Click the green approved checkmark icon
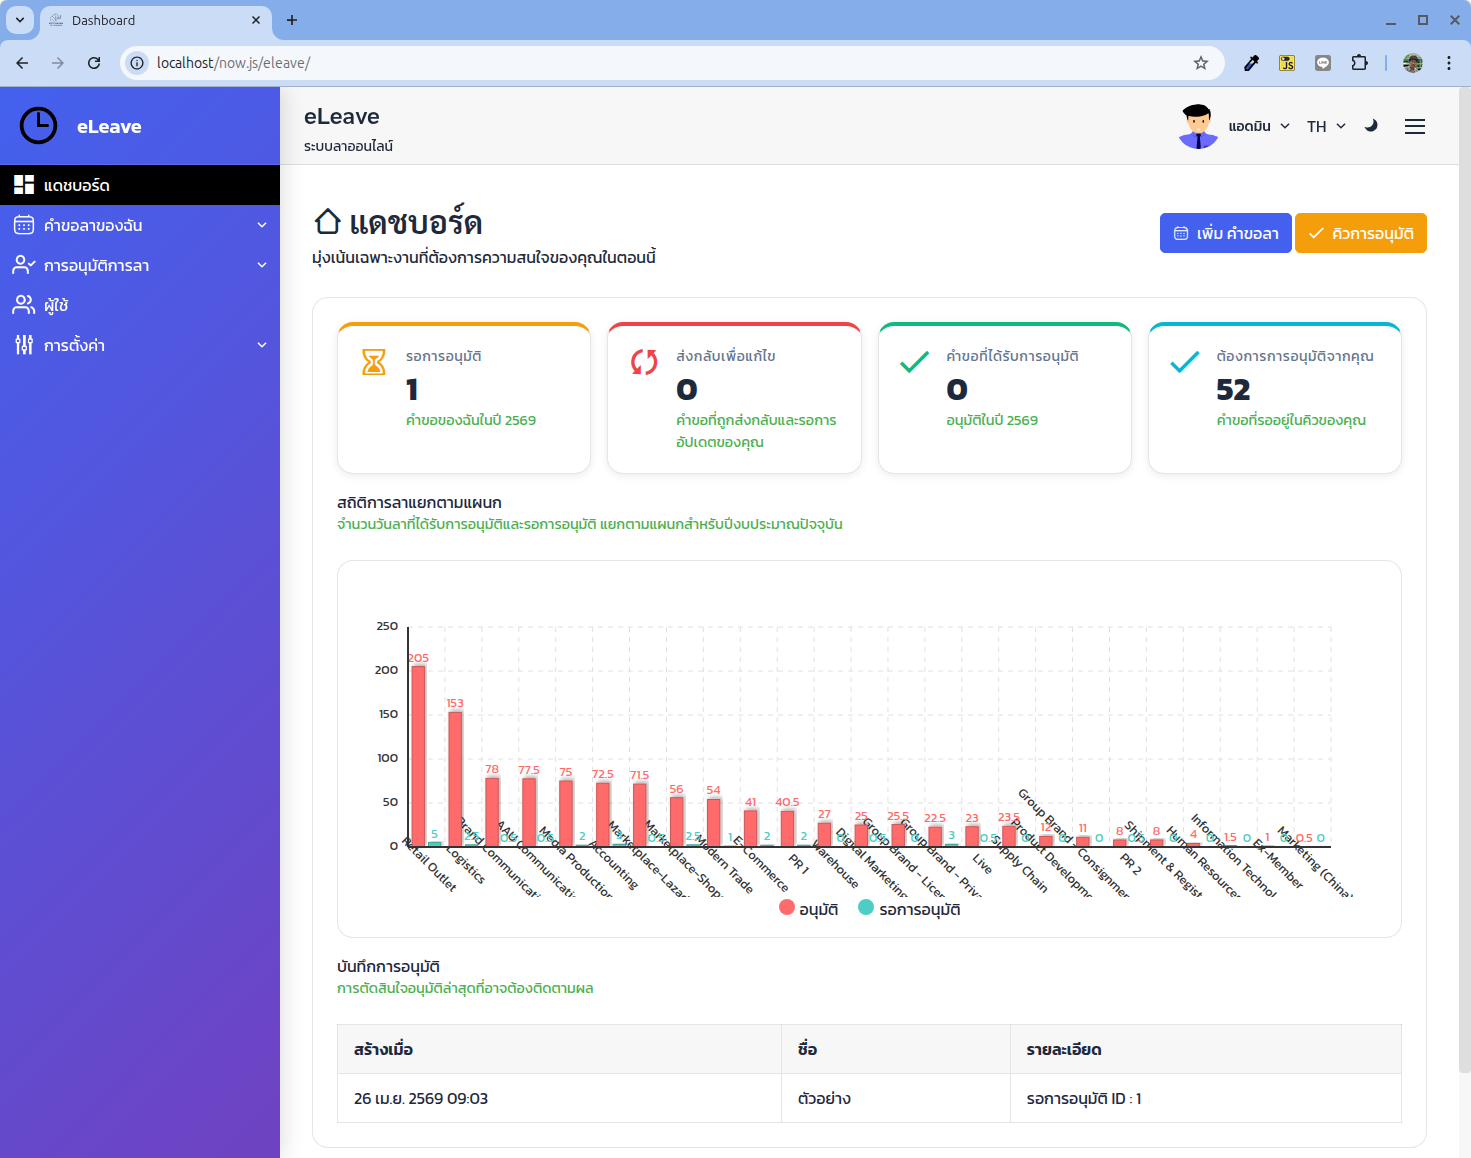Viewport: 1471px width, 1158px height. point(914,361)
